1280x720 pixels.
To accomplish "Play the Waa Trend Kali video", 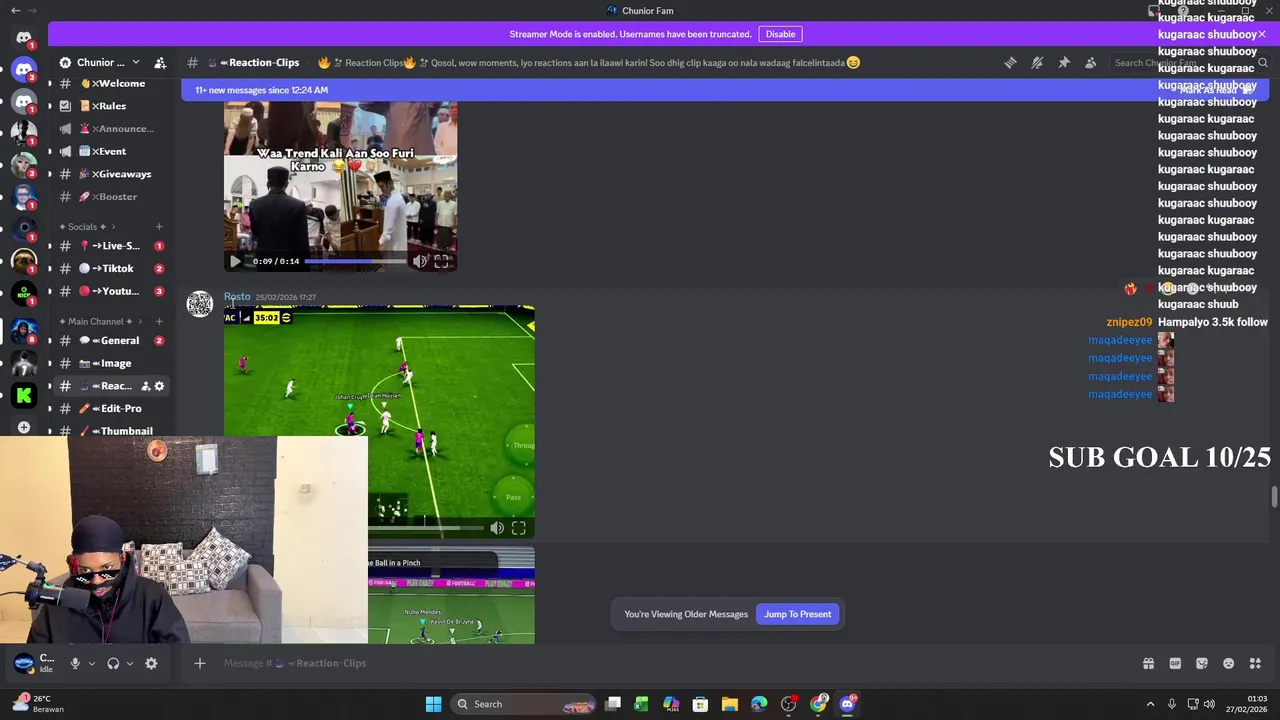I will click(235, 261).
